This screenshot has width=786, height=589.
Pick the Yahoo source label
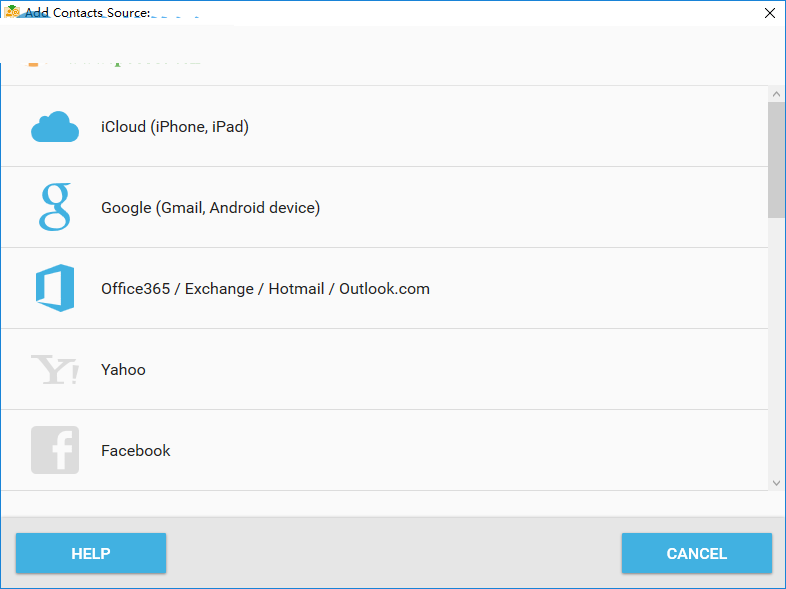(123, 370)
